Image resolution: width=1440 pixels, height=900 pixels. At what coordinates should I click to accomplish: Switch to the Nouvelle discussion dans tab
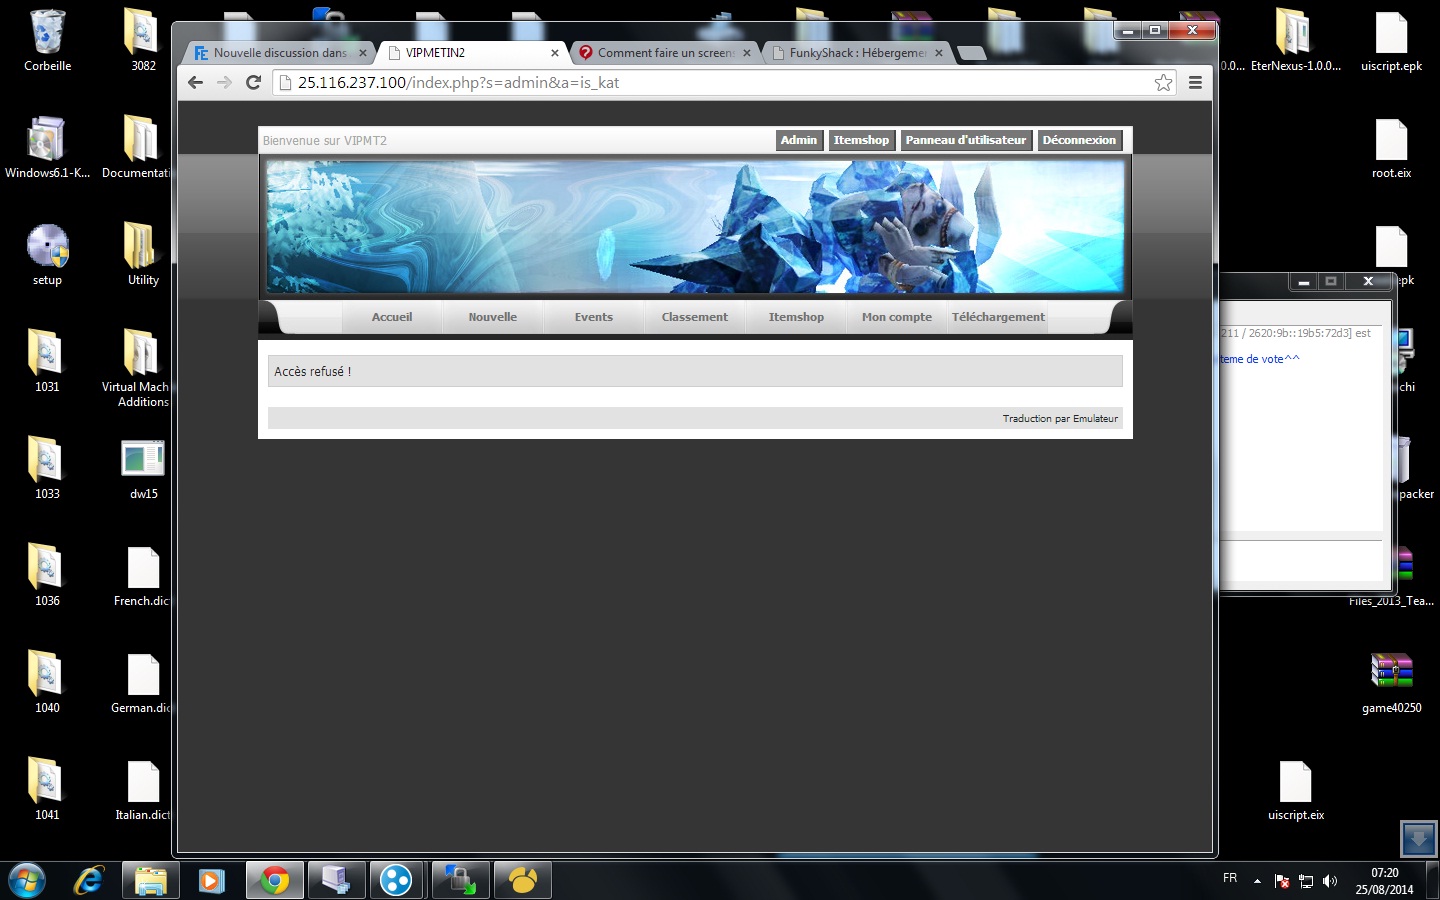279,53
